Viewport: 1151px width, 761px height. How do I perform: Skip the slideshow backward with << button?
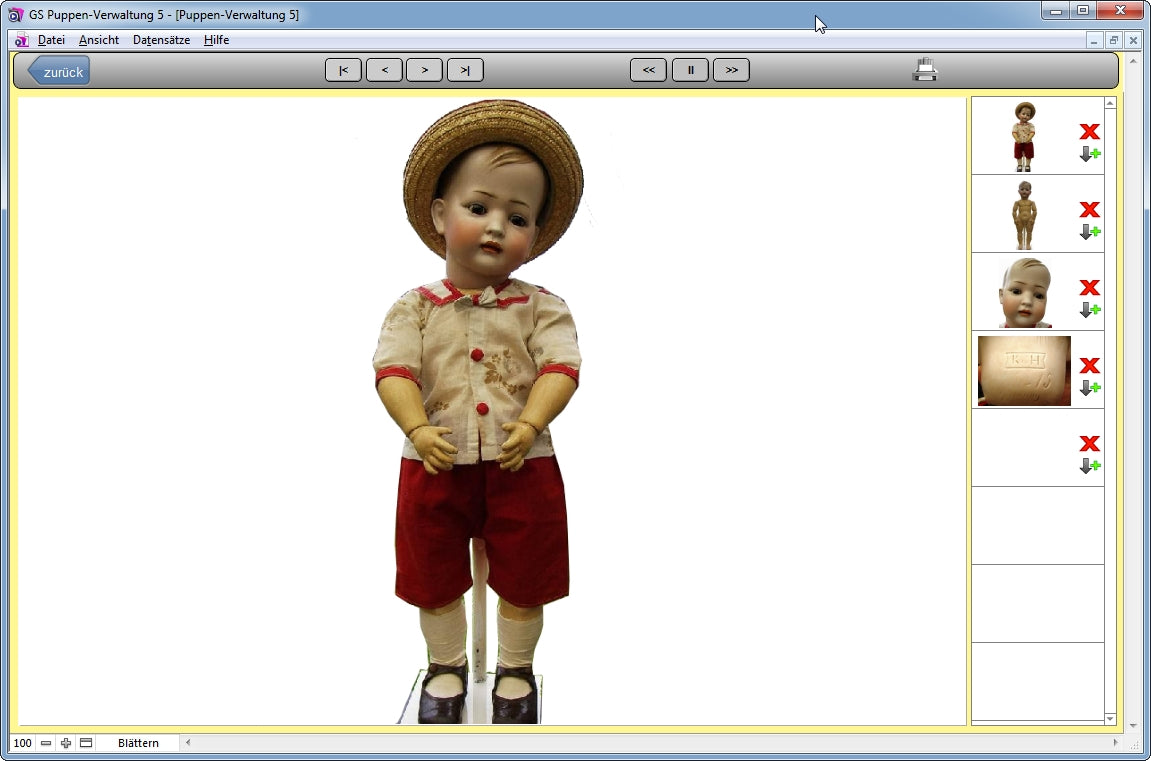pos(648,70)
